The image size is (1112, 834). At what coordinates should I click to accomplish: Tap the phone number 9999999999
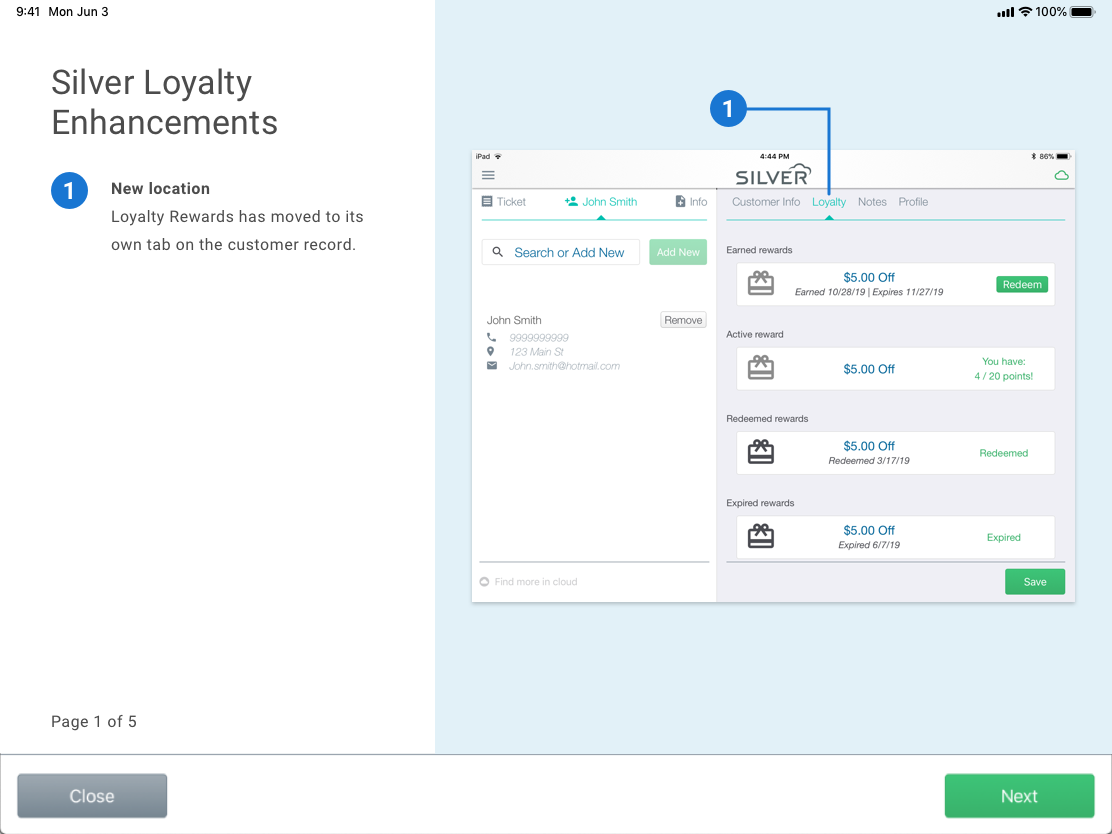pos(539,338)
